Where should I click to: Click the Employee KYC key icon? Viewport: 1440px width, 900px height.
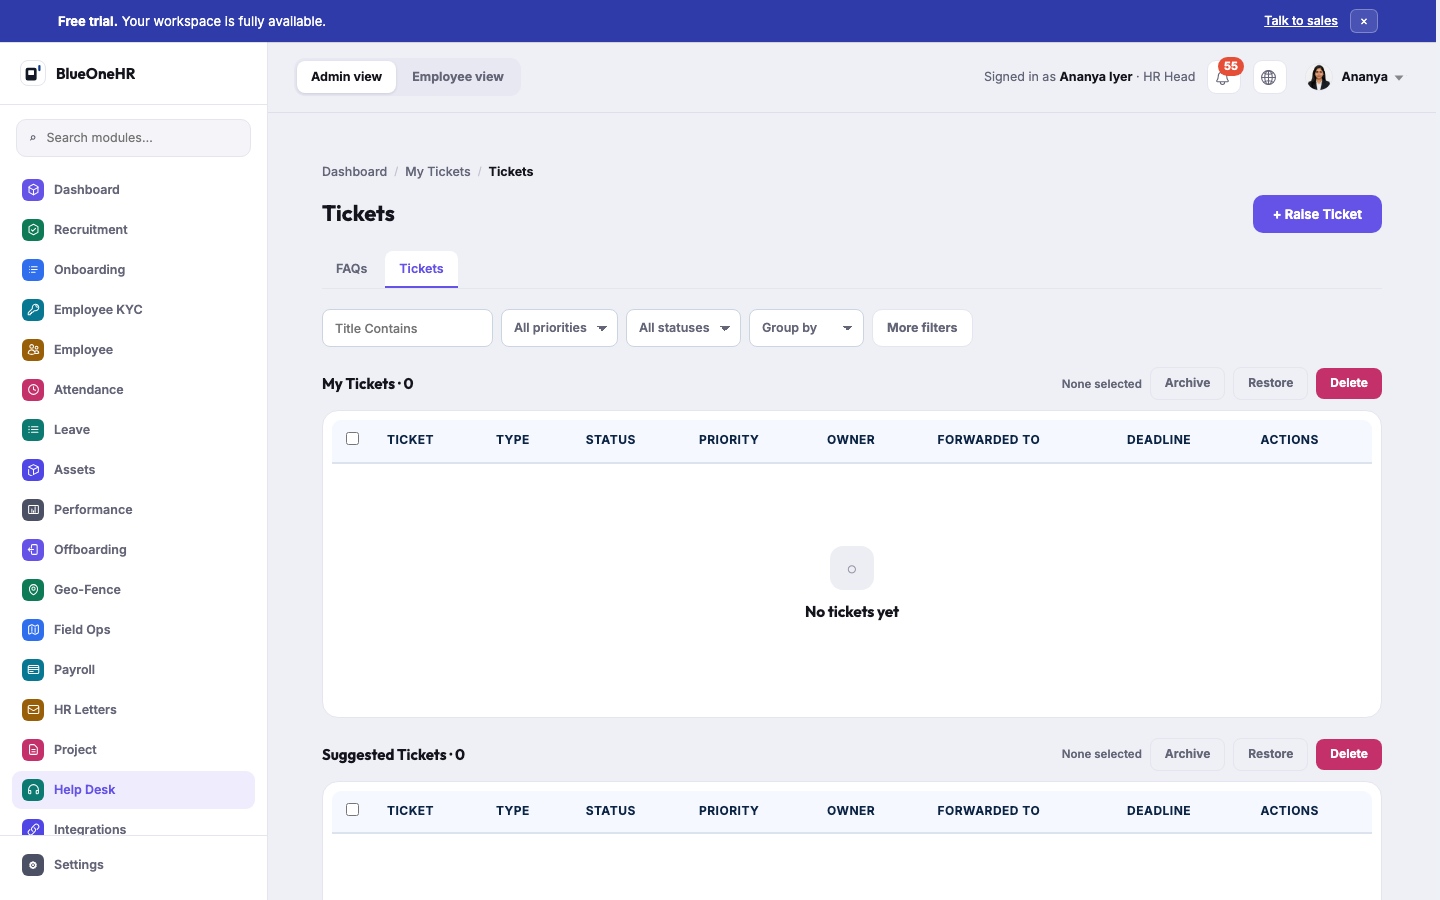(x=33, y=309)
